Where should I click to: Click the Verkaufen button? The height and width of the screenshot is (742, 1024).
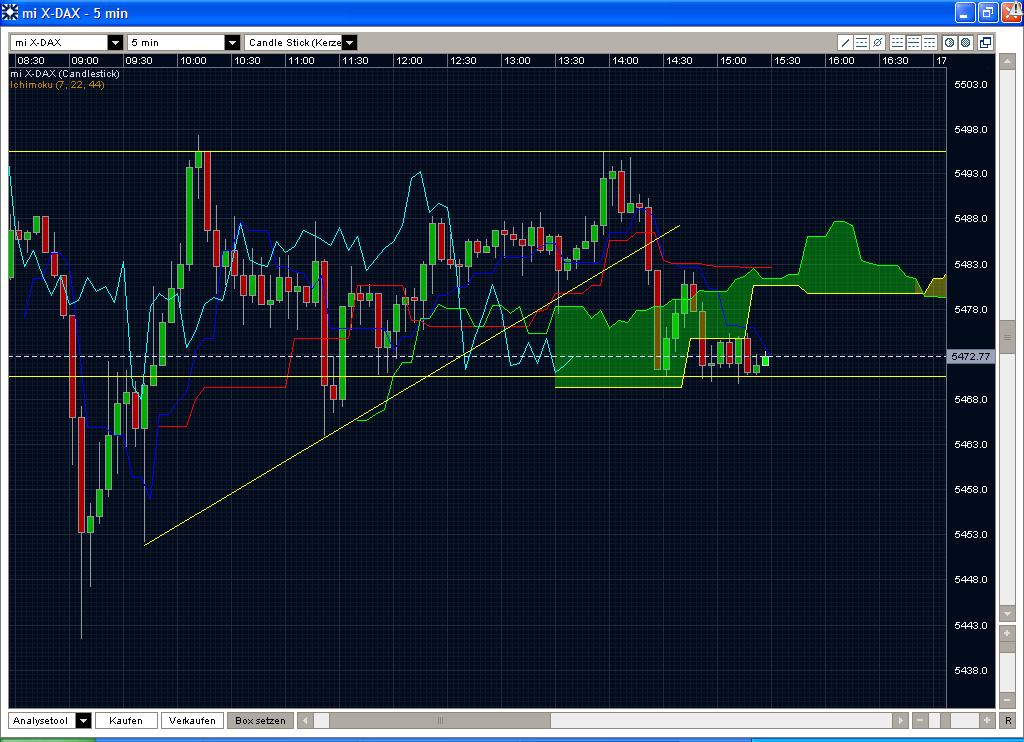[x=192, y=720]
